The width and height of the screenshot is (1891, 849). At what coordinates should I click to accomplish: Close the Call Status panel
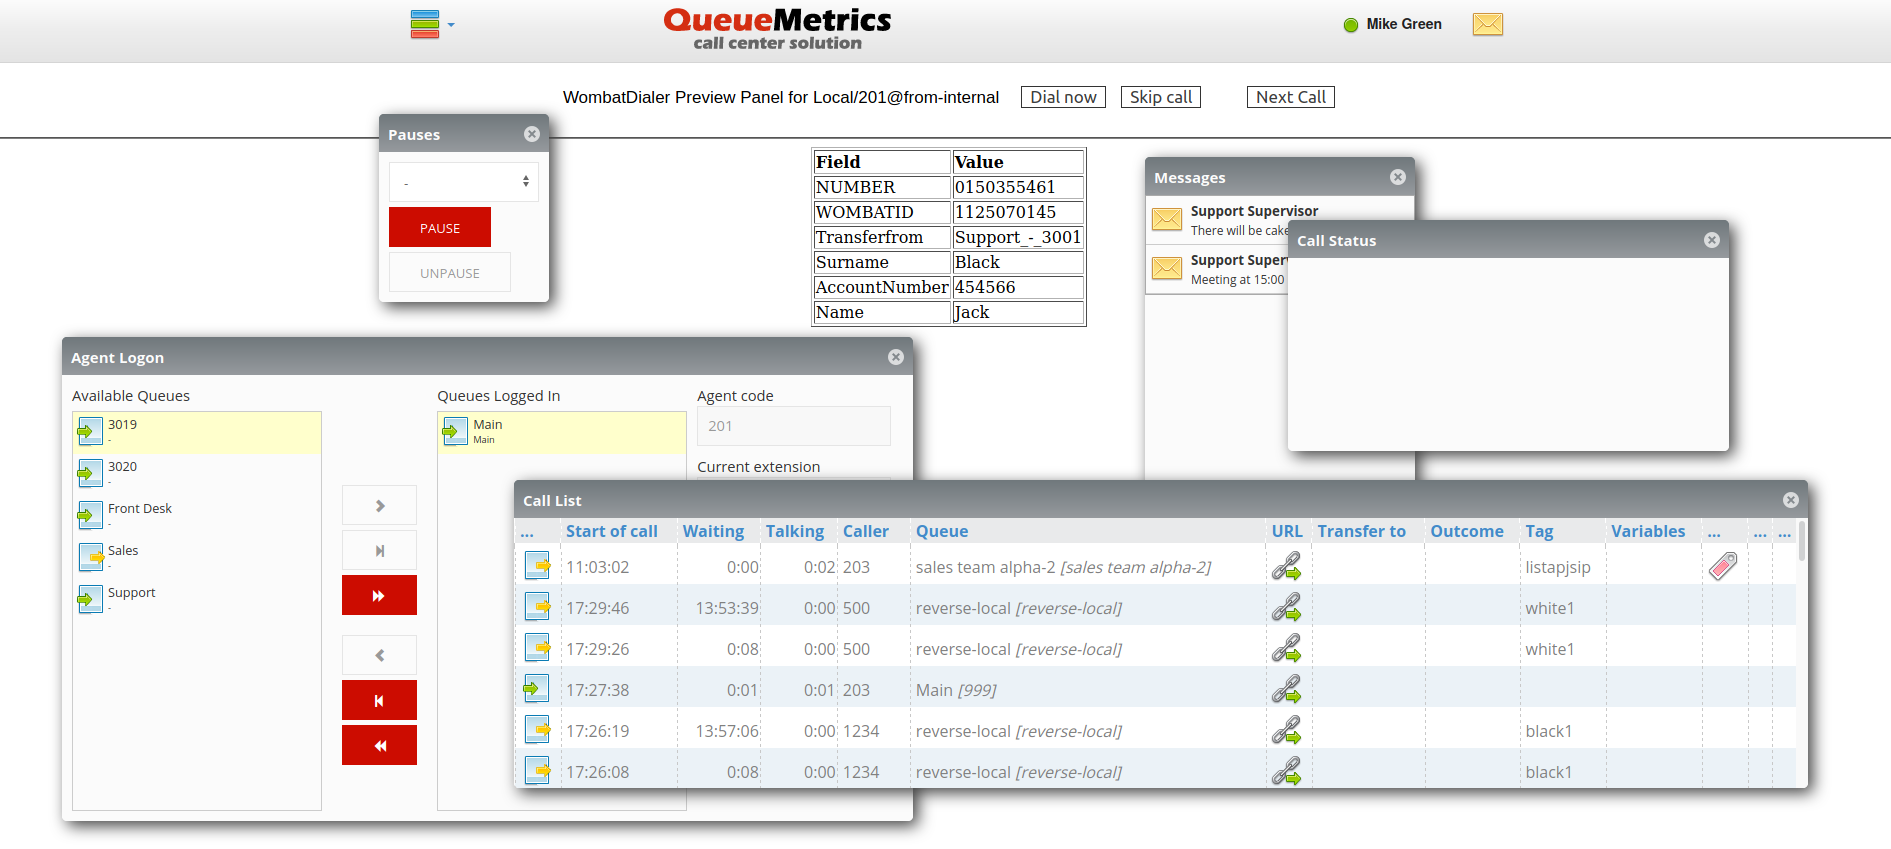point(1712,240)
